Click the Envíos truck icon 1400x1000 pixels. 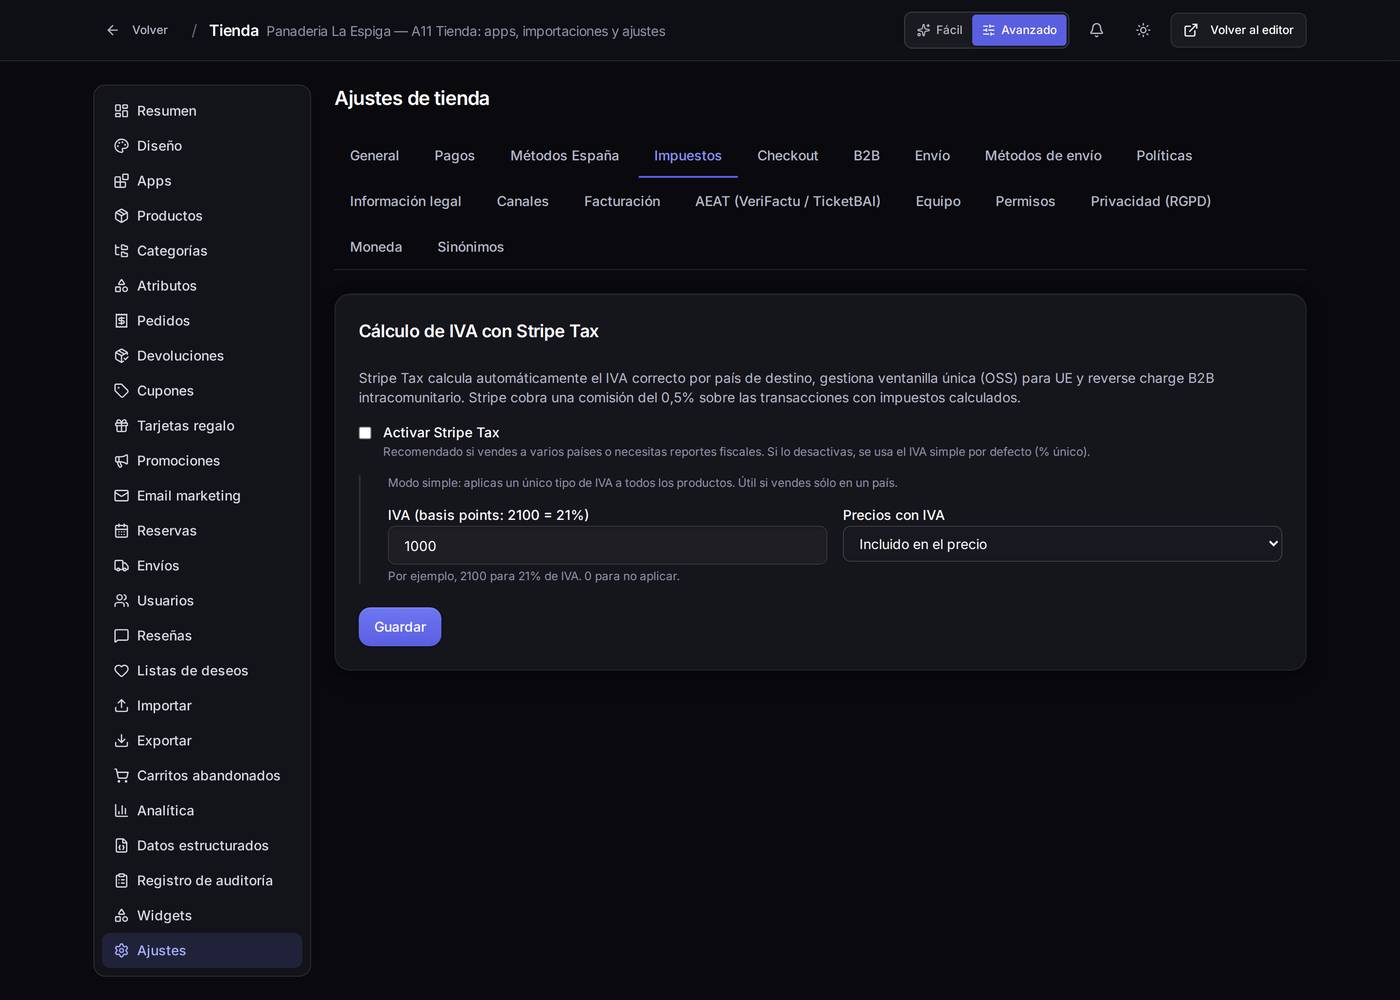point(121,566)
